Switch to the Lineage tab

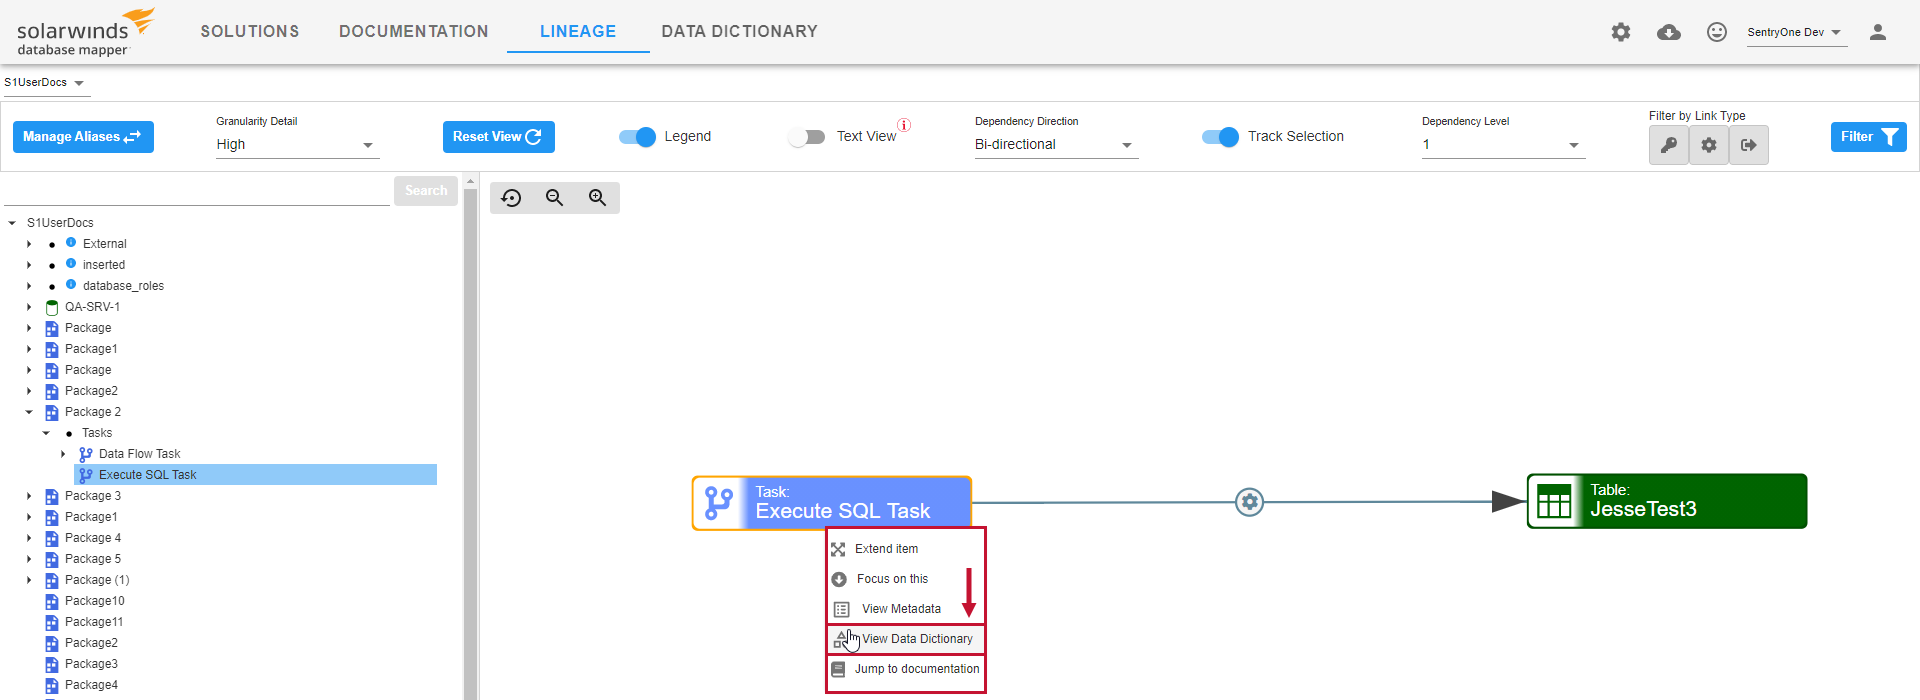pyautogui.click(x=578, y=31)
